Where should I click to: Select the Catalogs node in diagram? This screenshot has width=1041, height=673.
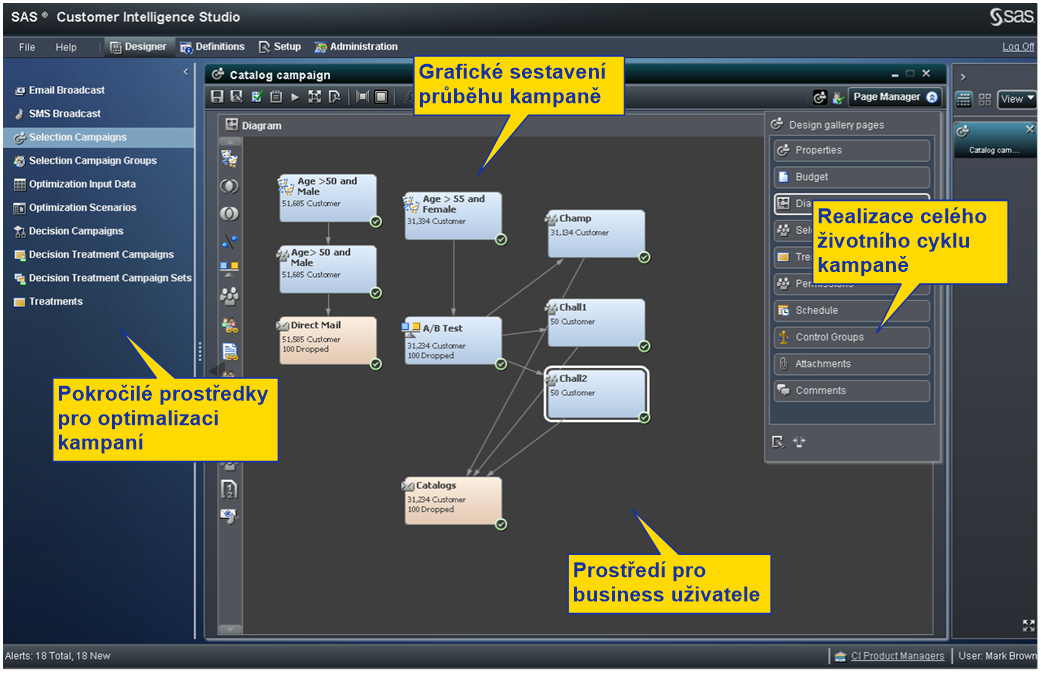[453, 501]
